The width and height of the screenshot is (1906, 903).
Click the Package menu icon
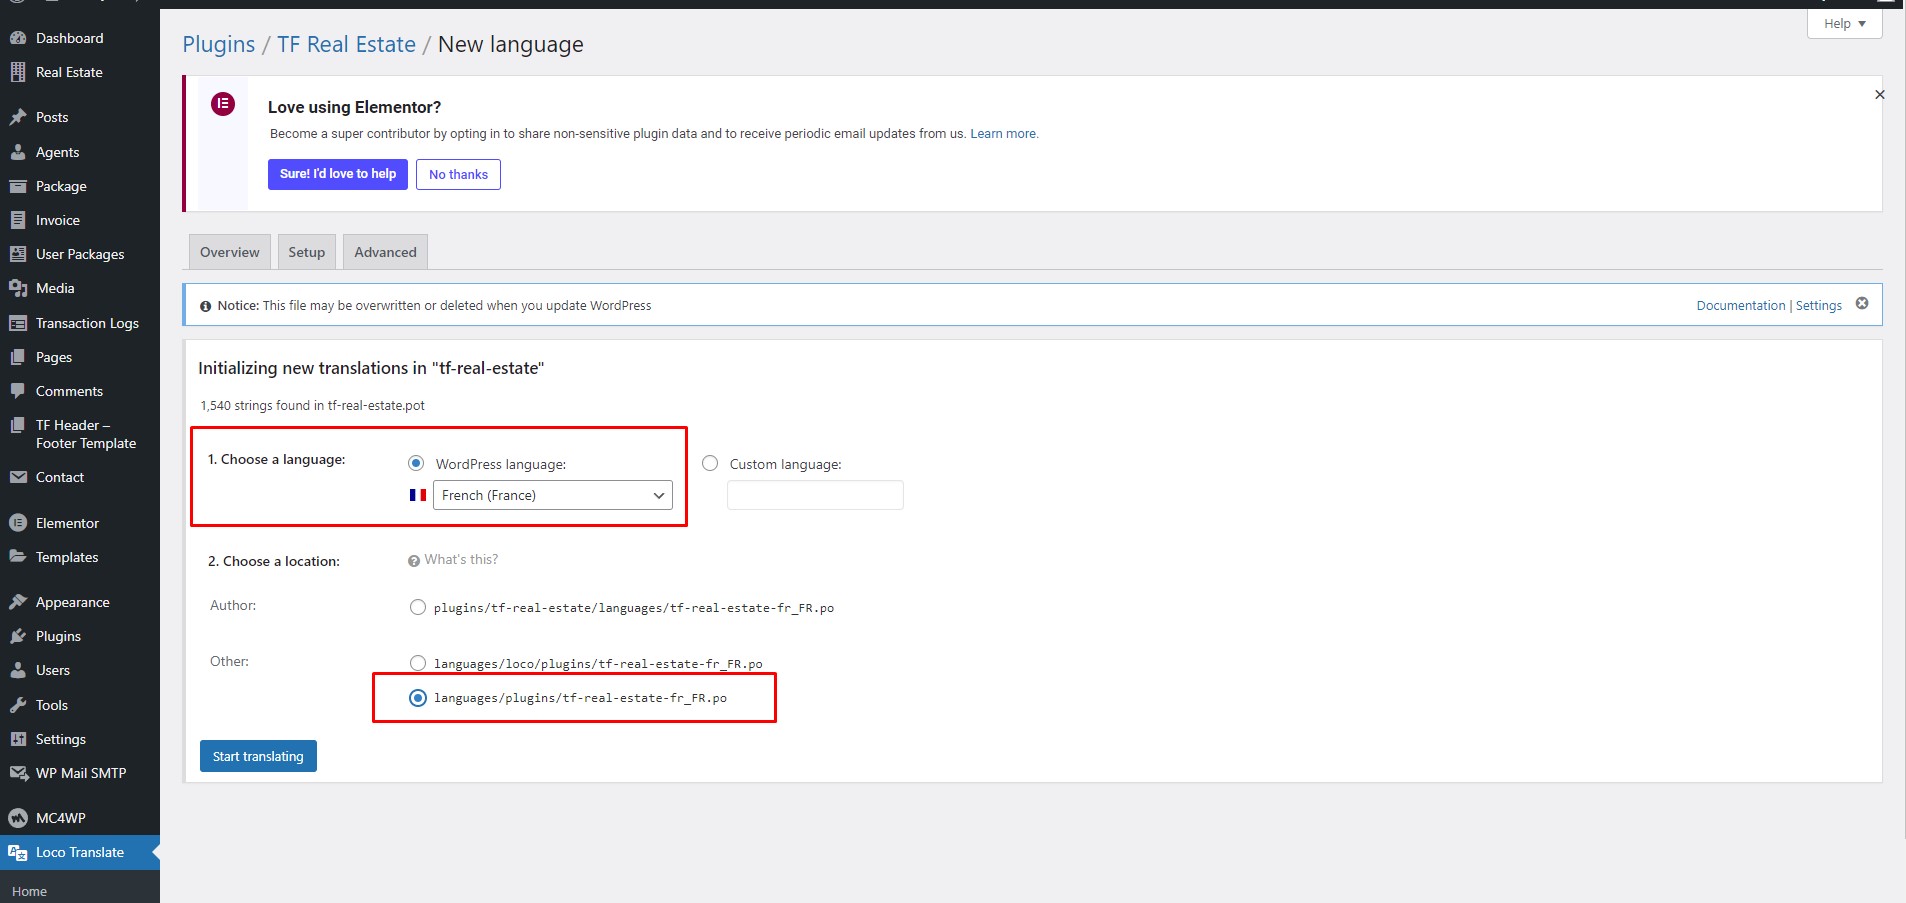tap(18, 186)
